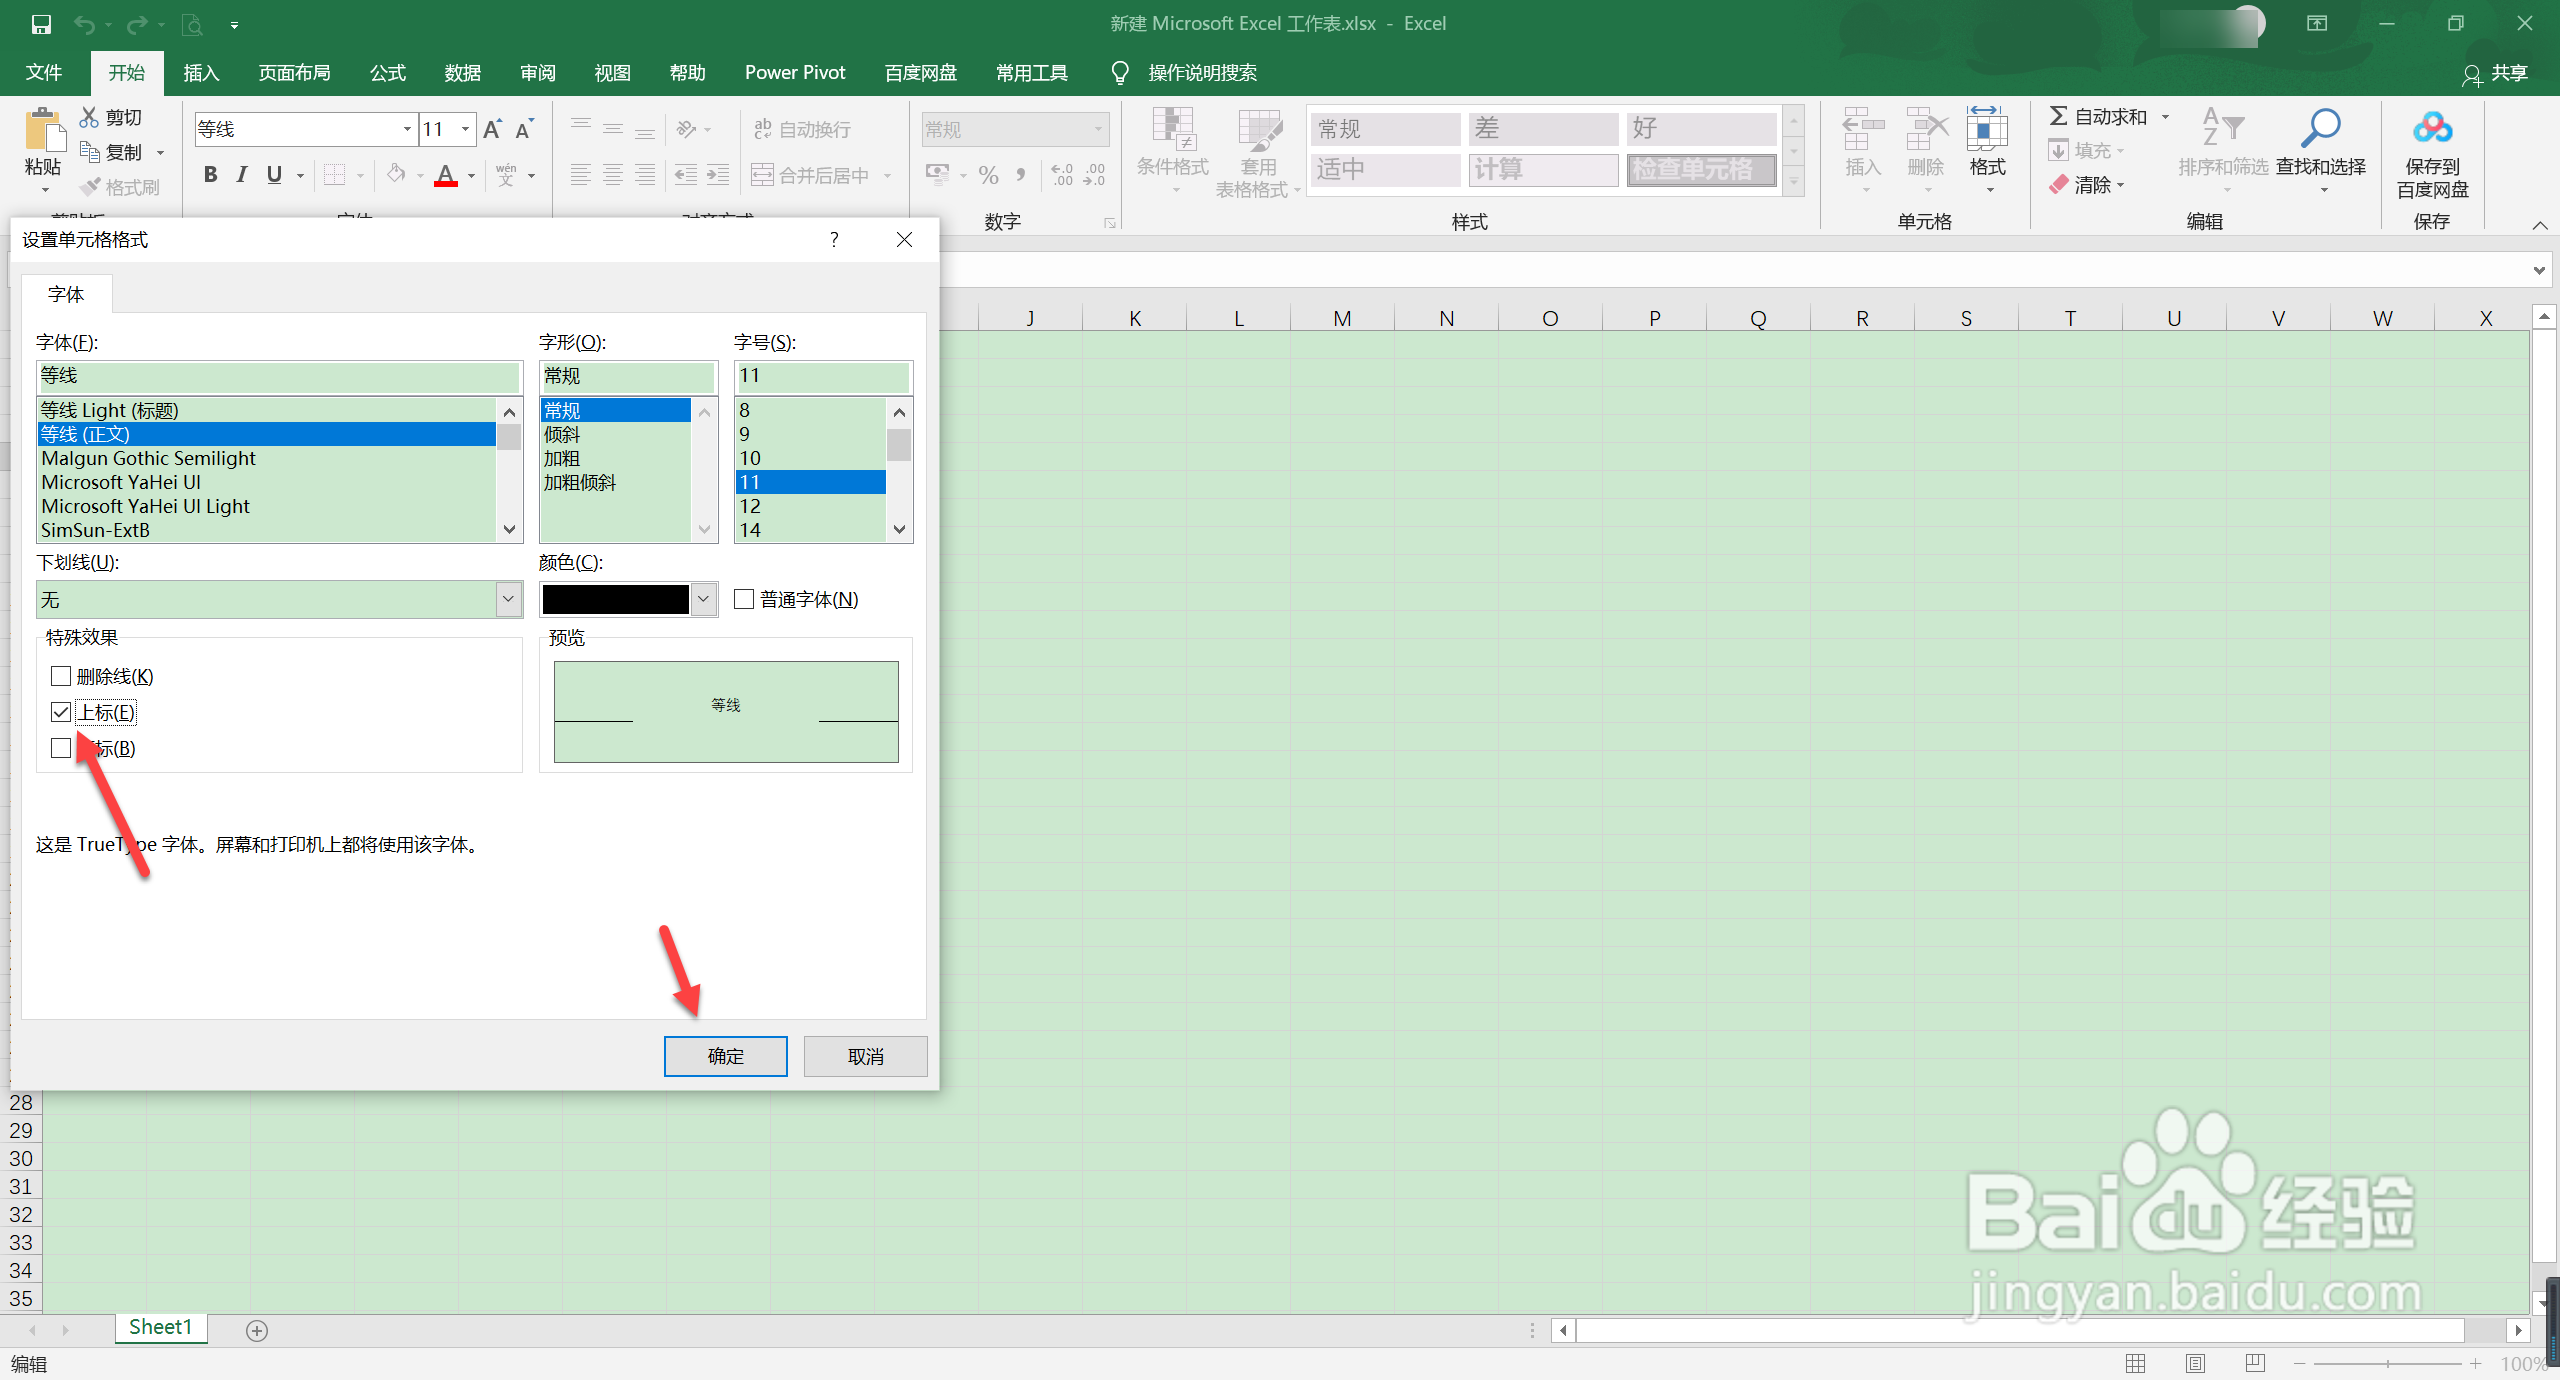This screenshot has width=2560, height=1380.
Task: Click the black color swatch in dialog
Action: coord(615,599)
